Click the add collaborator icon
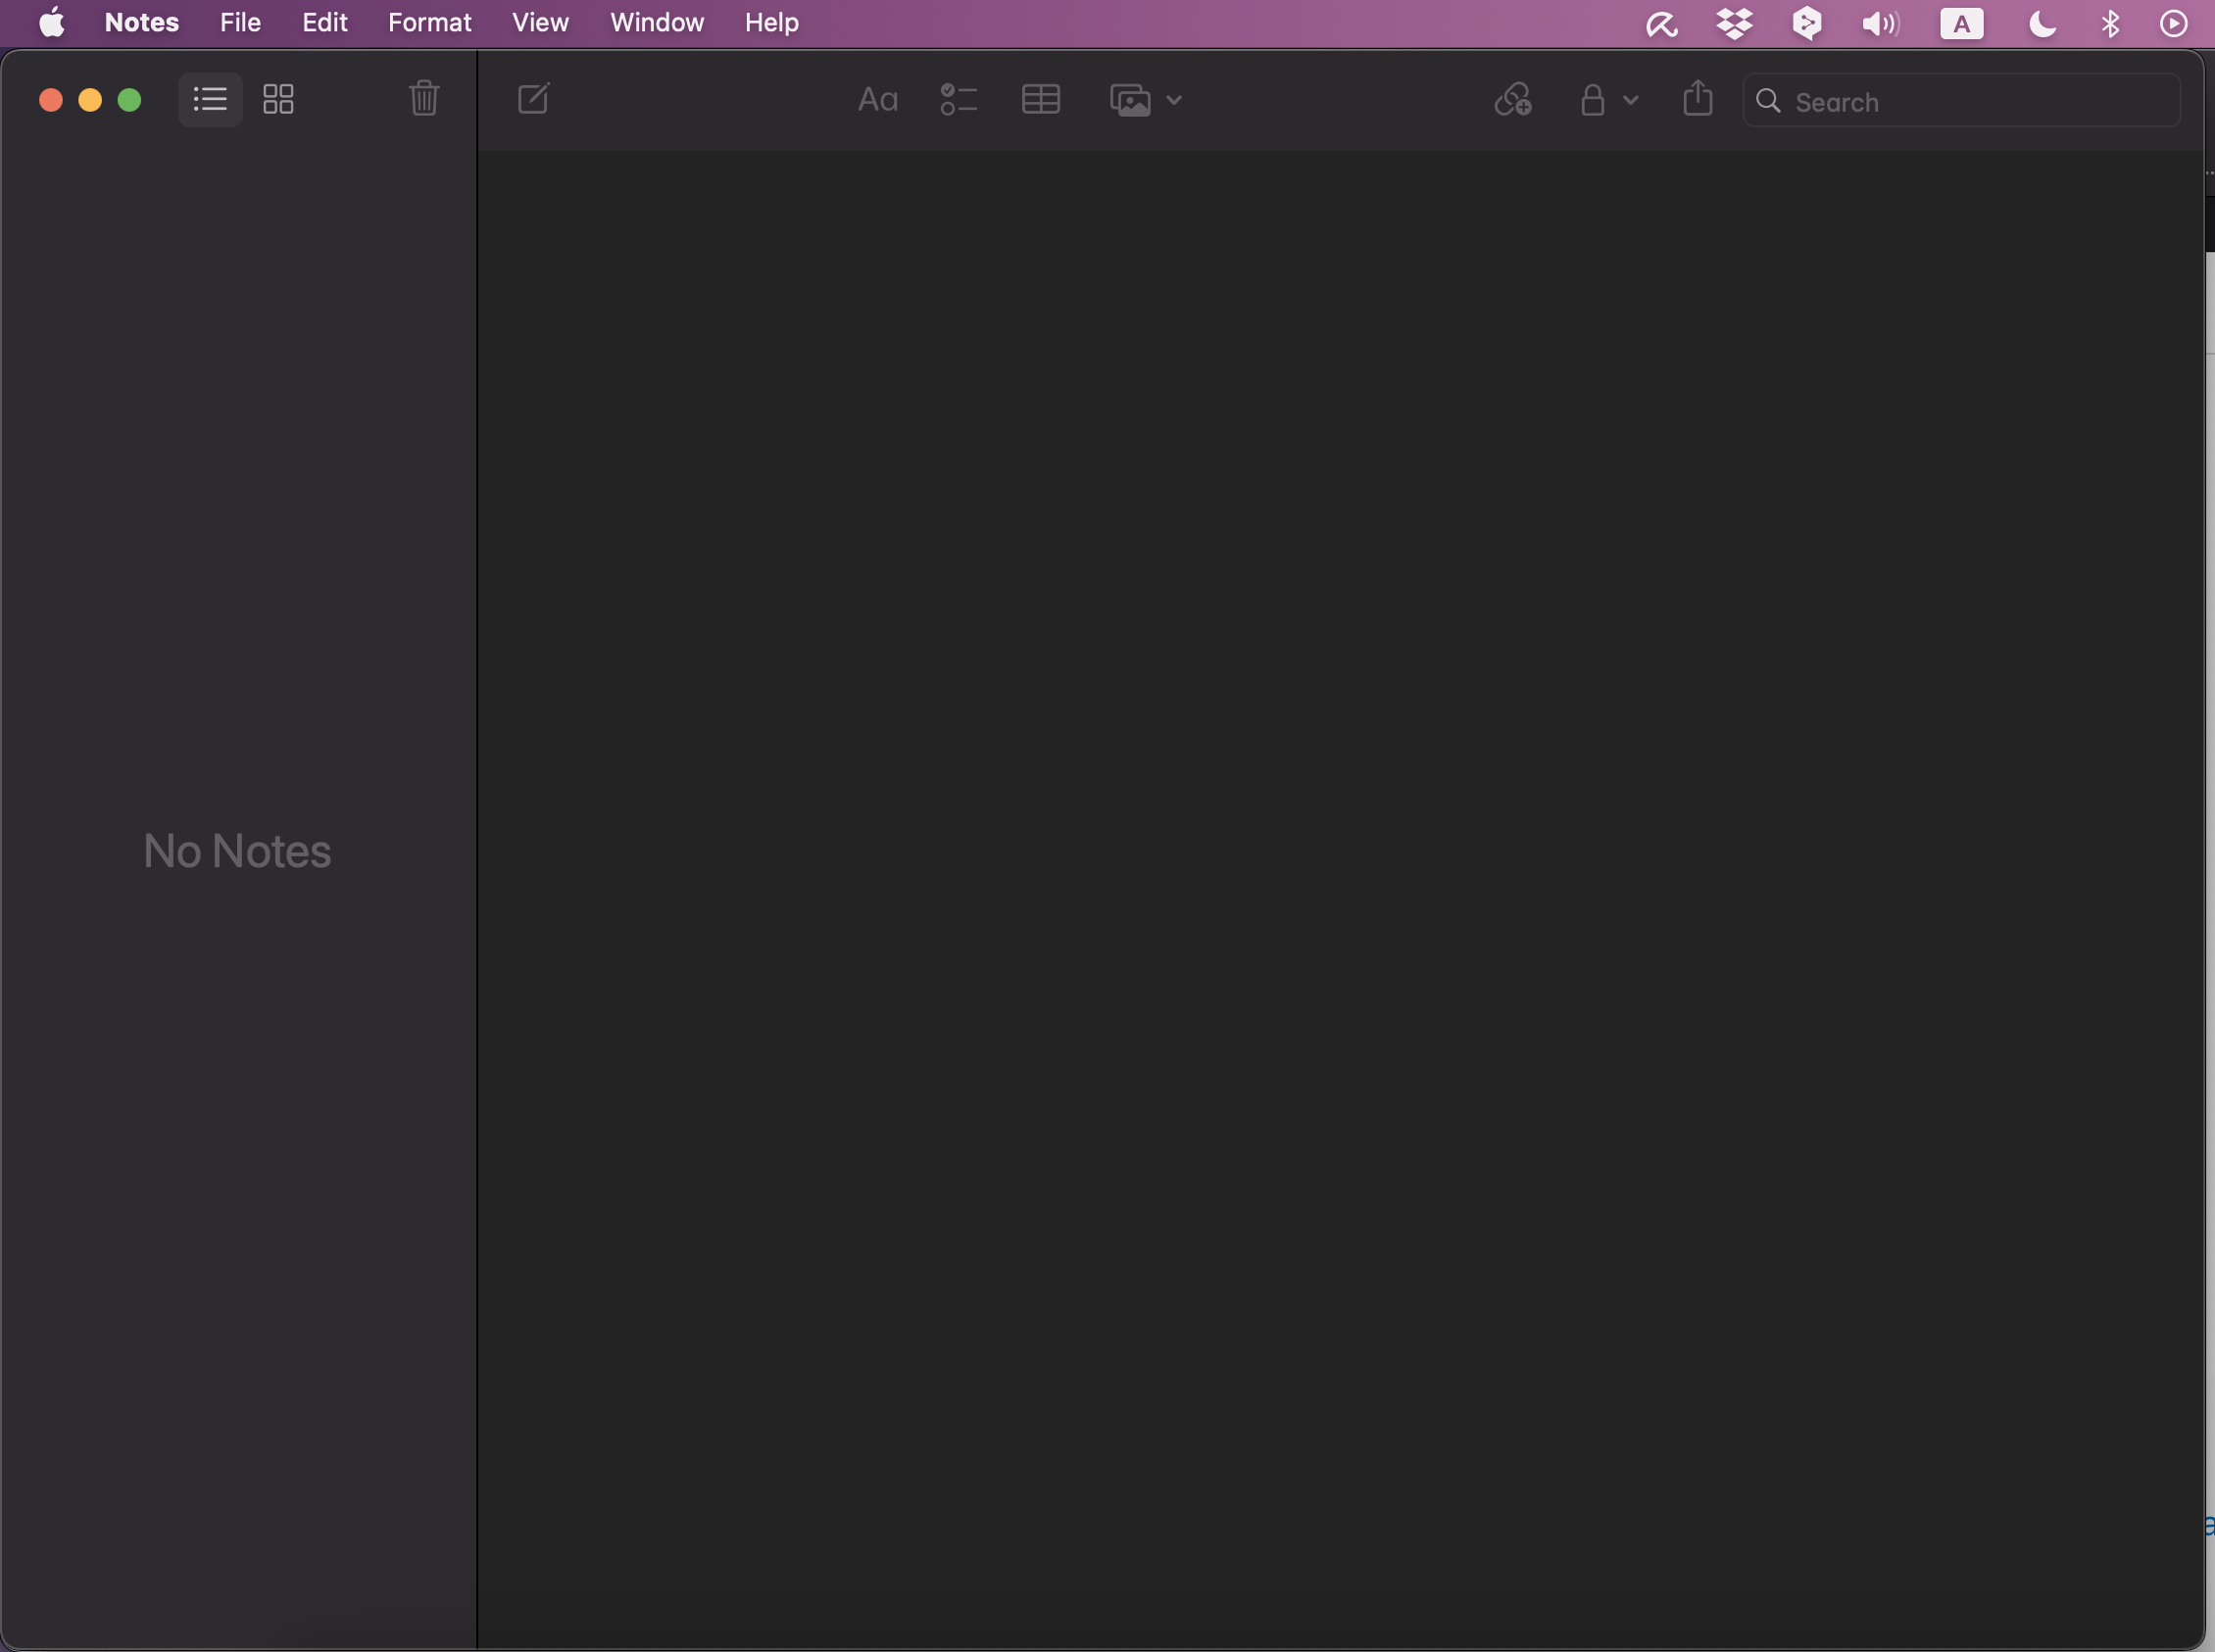The image size is (2215, 1652). pos(1512,100)
